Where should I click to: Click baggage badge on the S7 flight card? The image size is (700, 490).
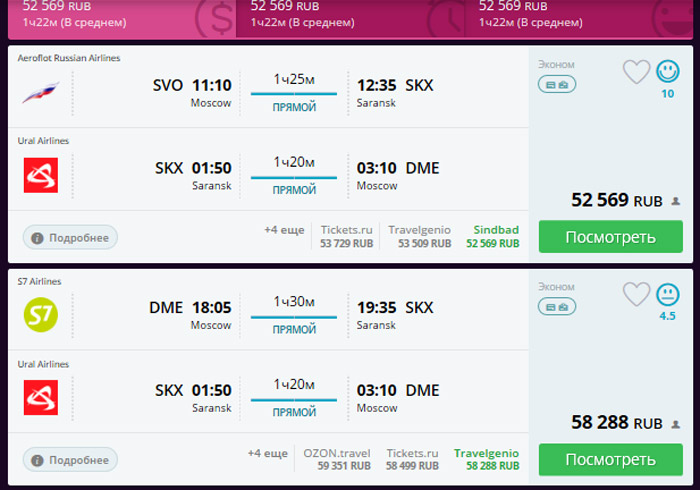click(557, 307)
